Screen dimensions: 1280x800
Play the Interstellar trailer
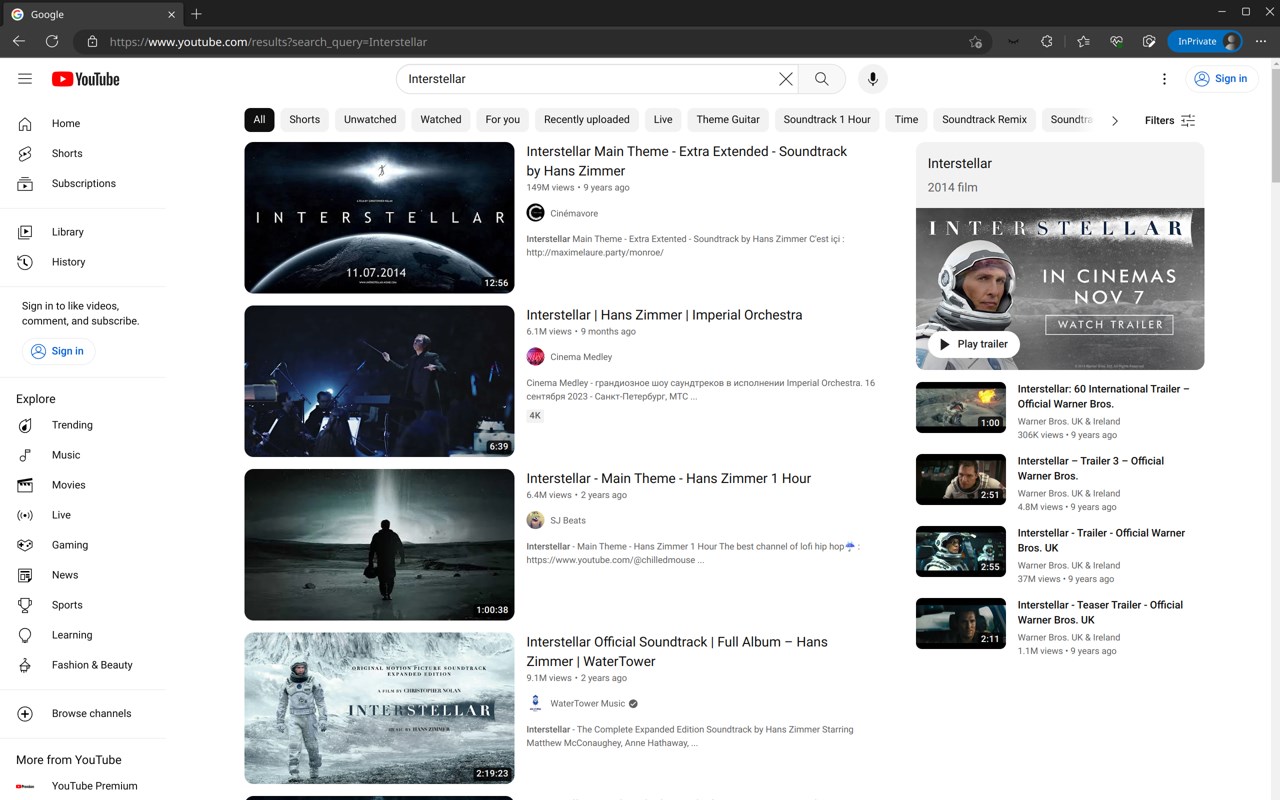973,344
